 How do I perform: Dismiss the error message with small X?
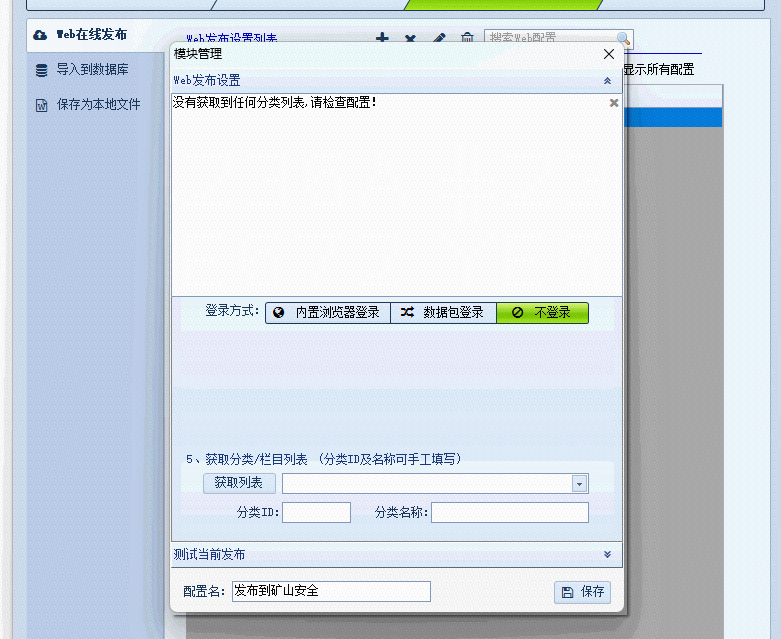(x=614, y=102)
